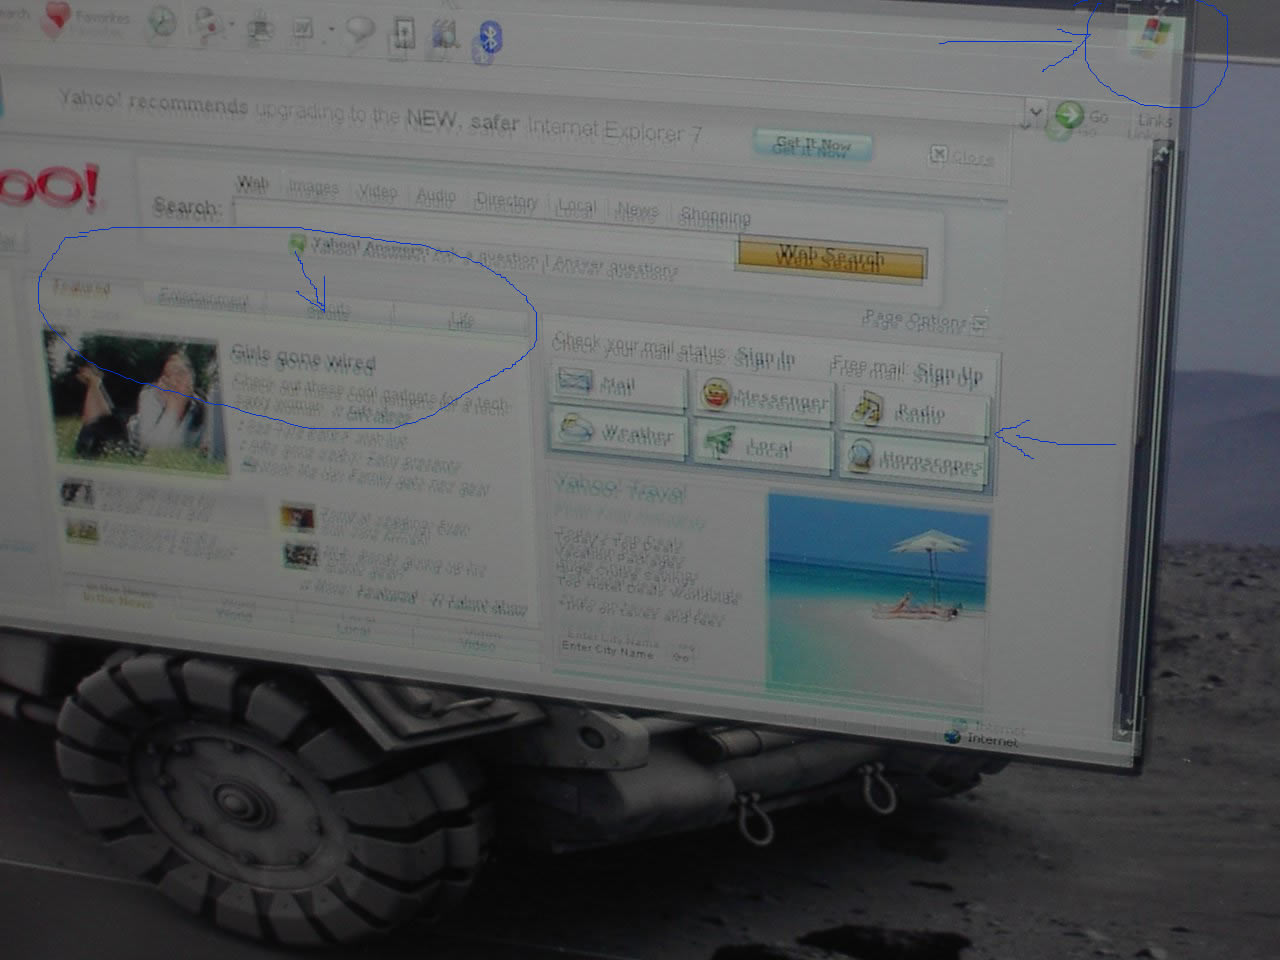Screen dimensions: 1280x960
Task: Click the Edit page icon in toolbar
Action: pyautogui.click(x=303, y=29)
